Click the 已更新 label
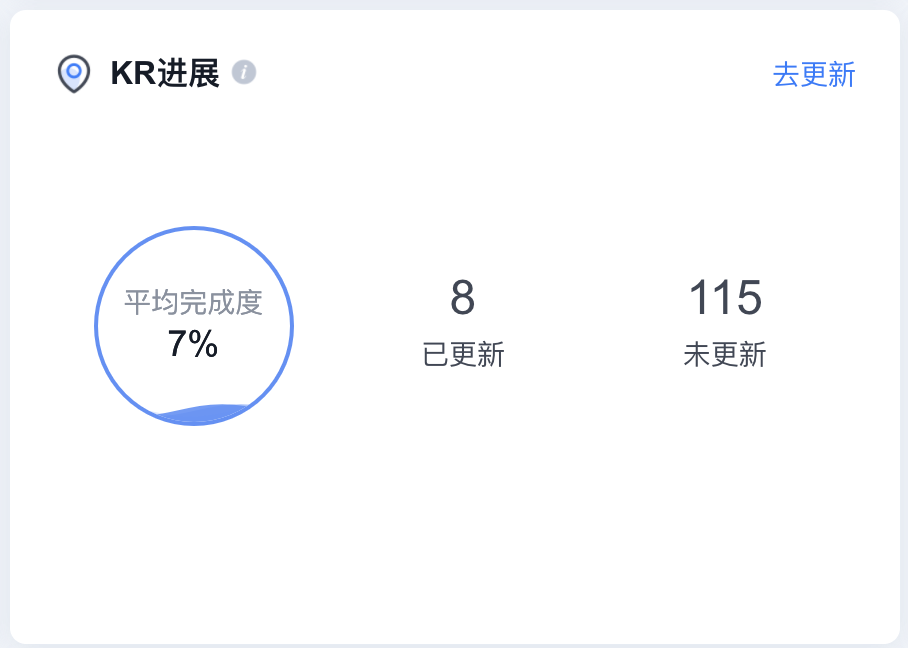The image size is (908, 648). click(463, 354)
